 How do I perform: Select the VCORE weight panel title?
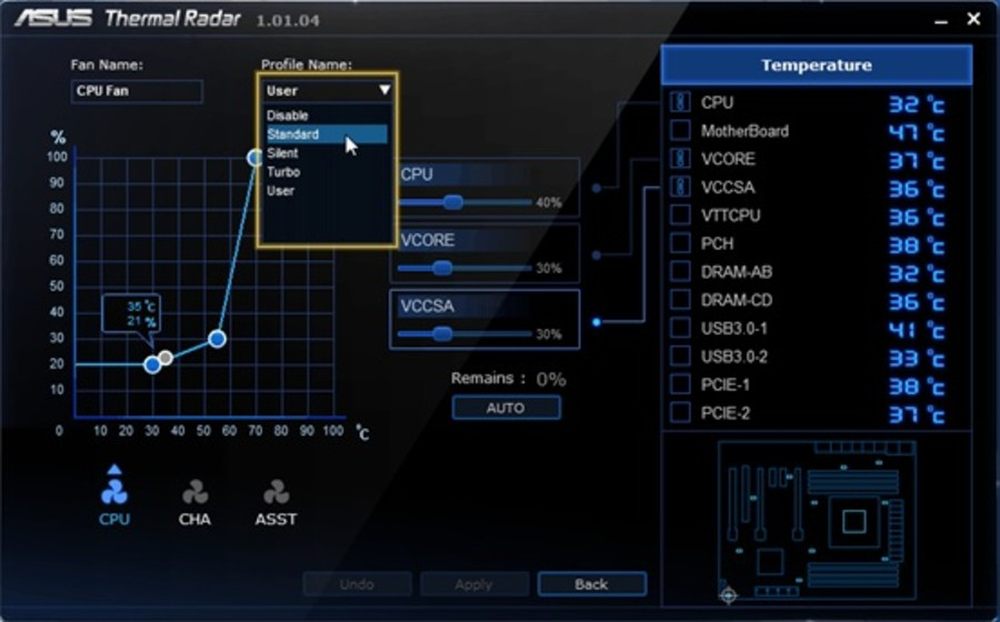click(427, 241)
